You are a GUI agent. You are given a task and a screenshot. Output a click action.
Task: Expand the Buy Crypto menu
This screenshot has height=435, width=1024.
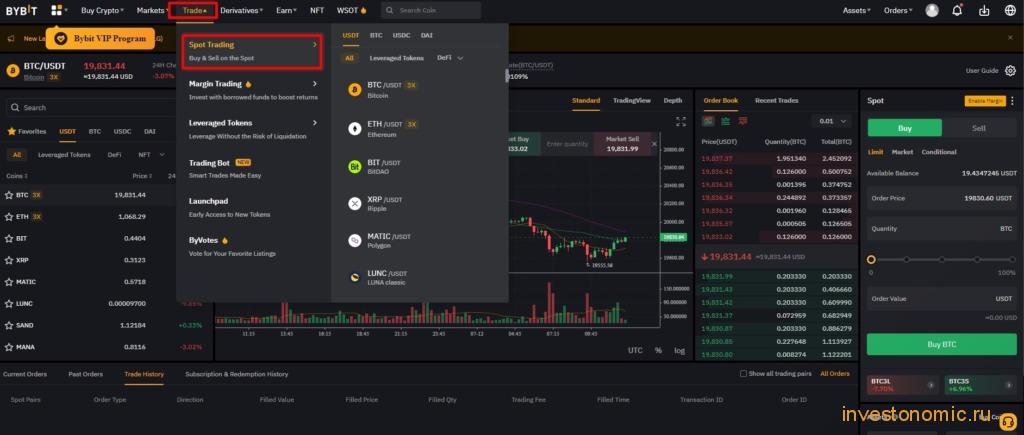(x=103, y=10)
